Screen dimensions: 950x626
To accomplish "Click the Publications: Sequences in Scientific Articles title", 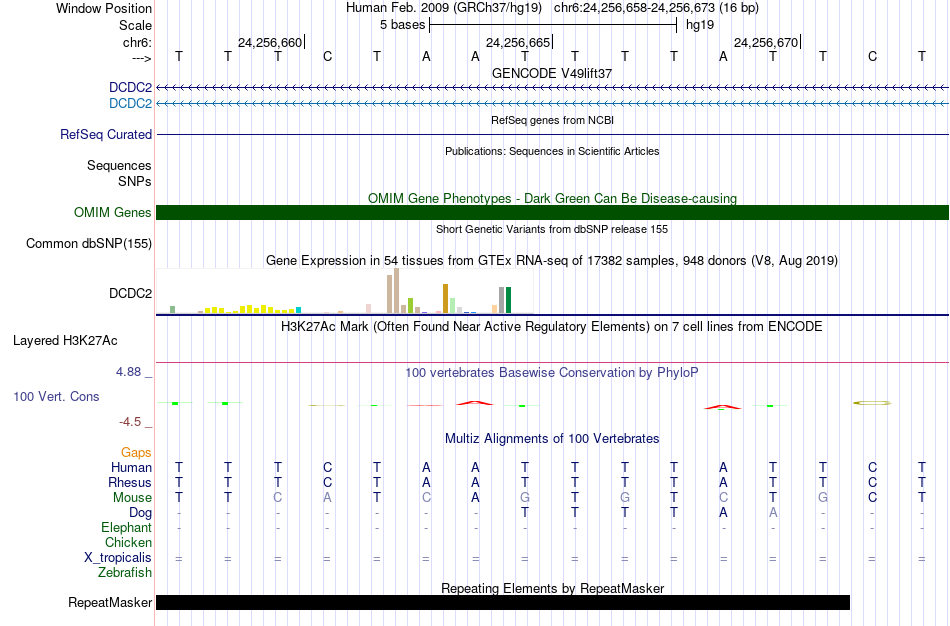I will (552, 151).
